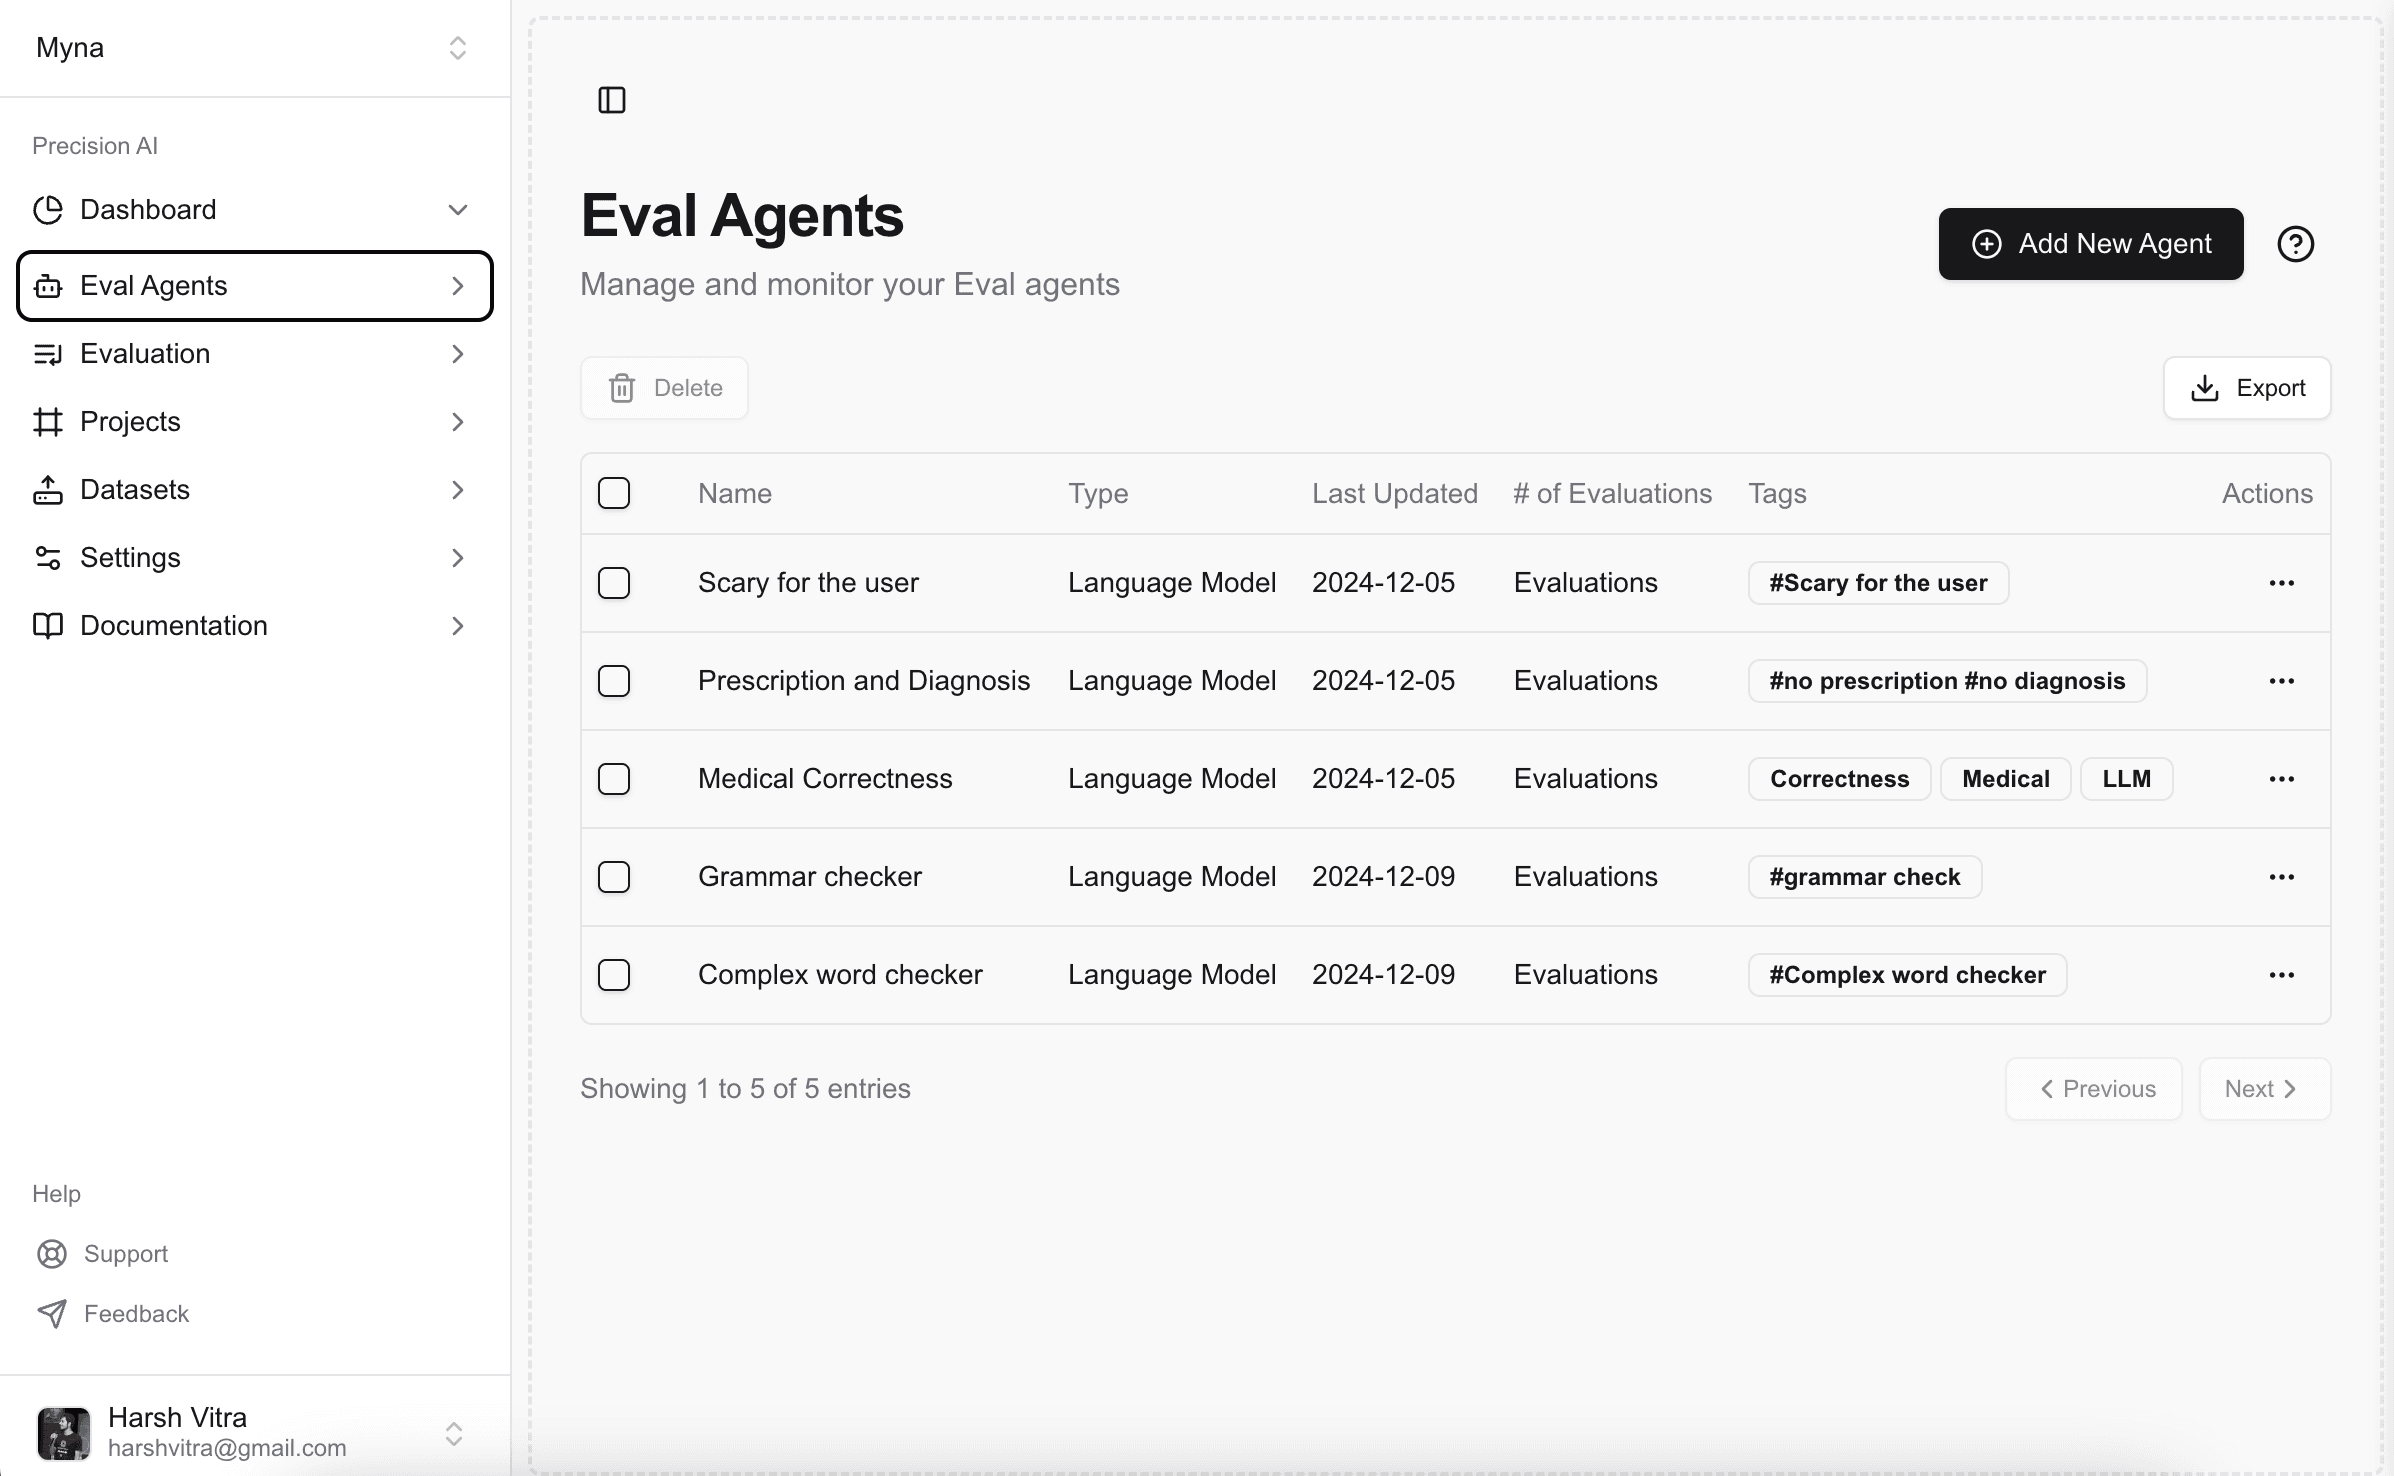This screenshot has height=1476, width=2394.
Task: Check the select-all checkbox in table header
Action: click(x=614, y=493)
